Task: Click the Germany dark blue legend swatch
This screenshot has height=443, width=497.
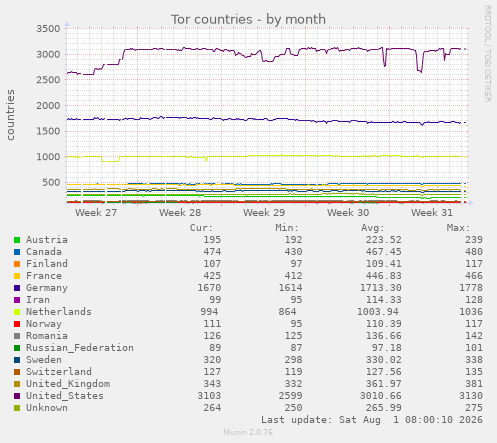Action: [17, 288]
